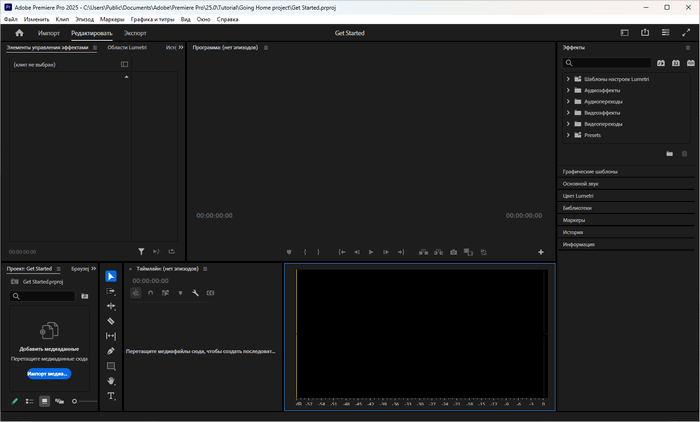
Task: Step forward one frame
Action: tap(386, 252)
